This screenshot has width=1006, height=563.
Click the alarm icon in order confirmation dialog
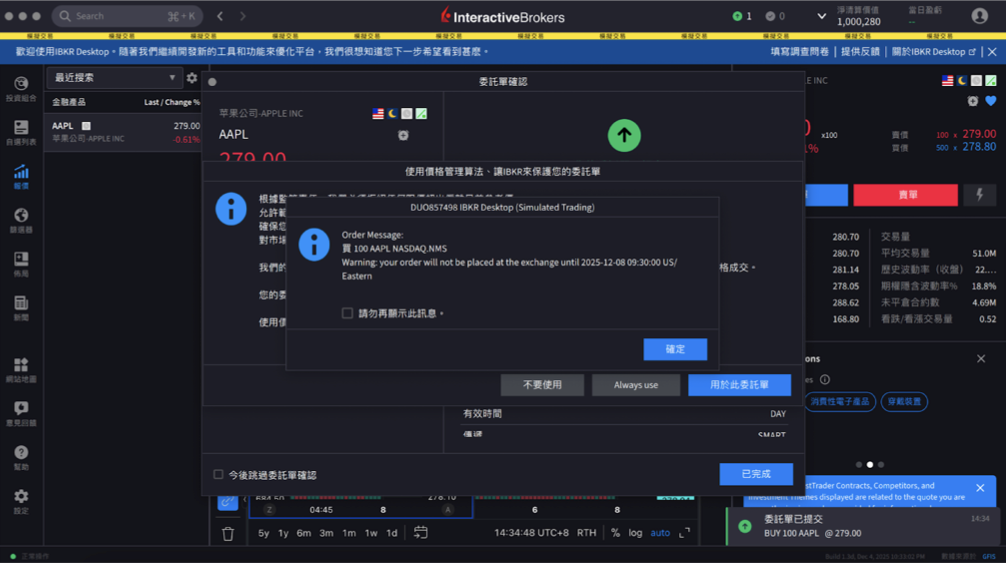coord(403,135)
